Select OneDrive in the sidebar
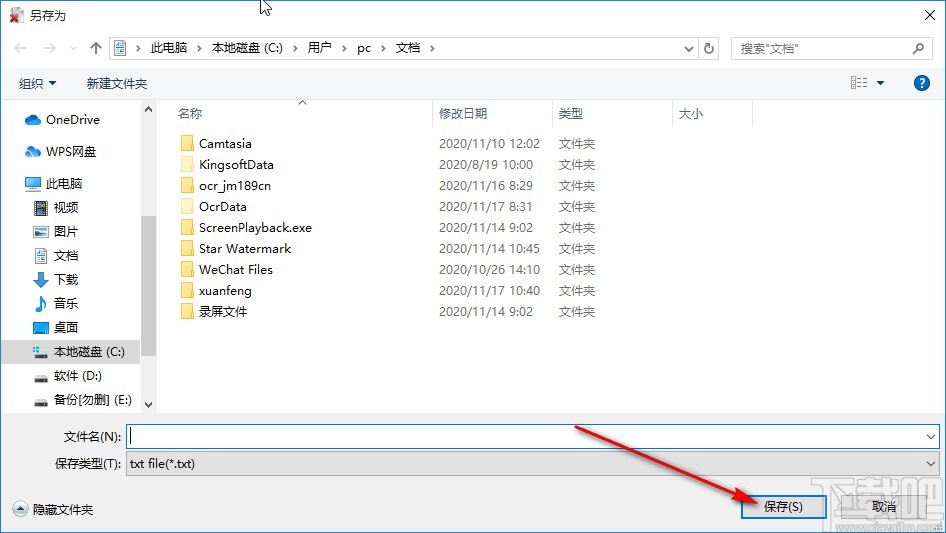This screenshot has height=533, width=946. coord(62,120)
